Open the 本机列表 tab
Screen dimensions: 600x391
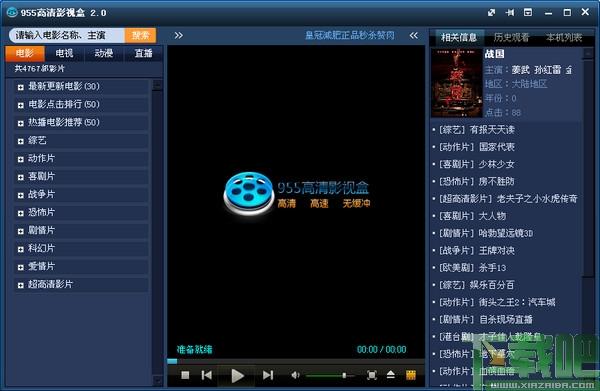564,37
